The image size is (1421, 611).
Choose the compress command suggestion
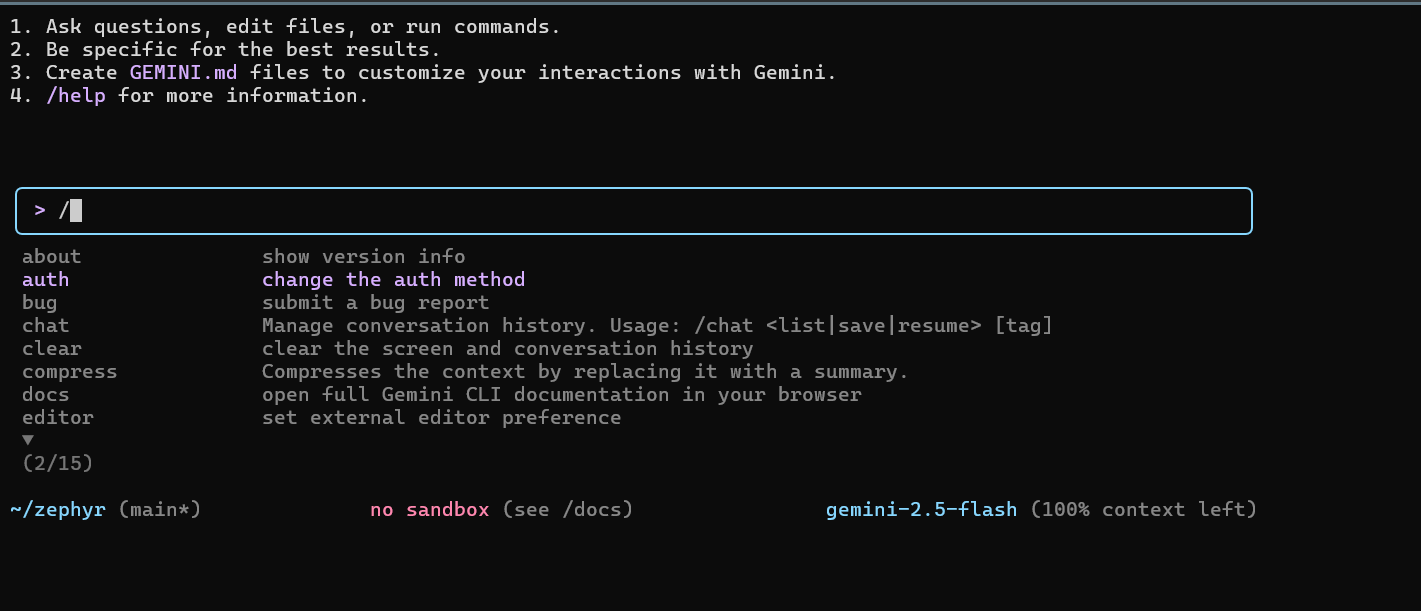(70, 372)
